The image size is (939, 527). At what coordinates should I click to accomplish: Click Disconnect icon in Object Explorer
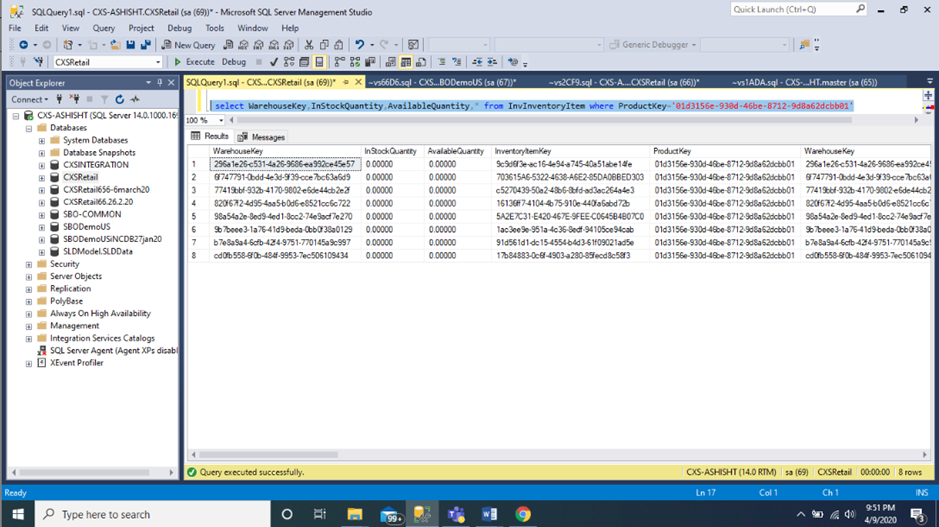pos(74,99)
